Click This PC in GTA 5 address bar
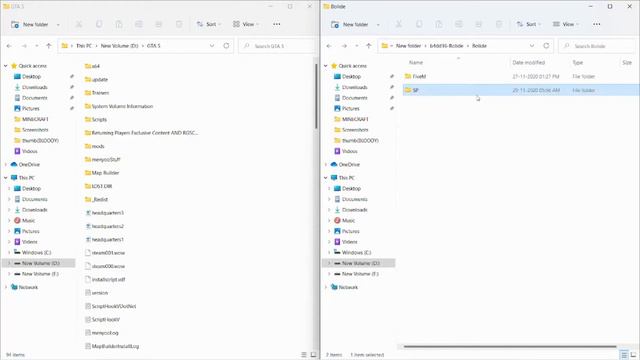This screenshot has height=360, width=640. 84,46
